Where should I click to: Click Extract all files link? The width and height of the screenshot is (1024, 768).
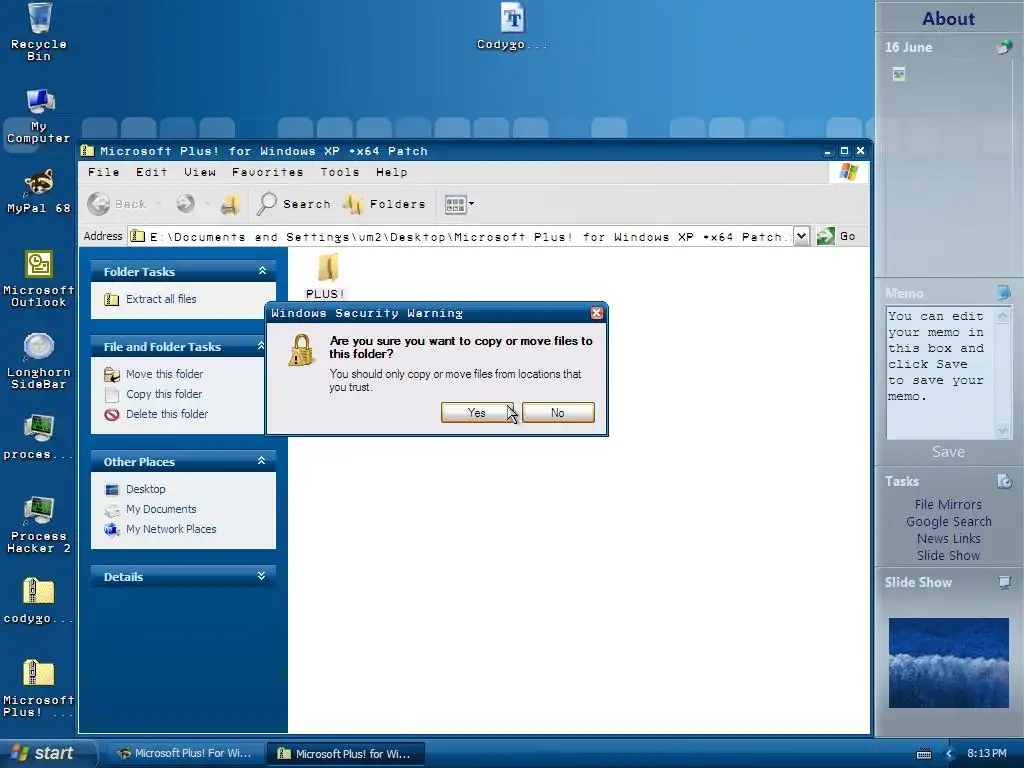point(161,299)
